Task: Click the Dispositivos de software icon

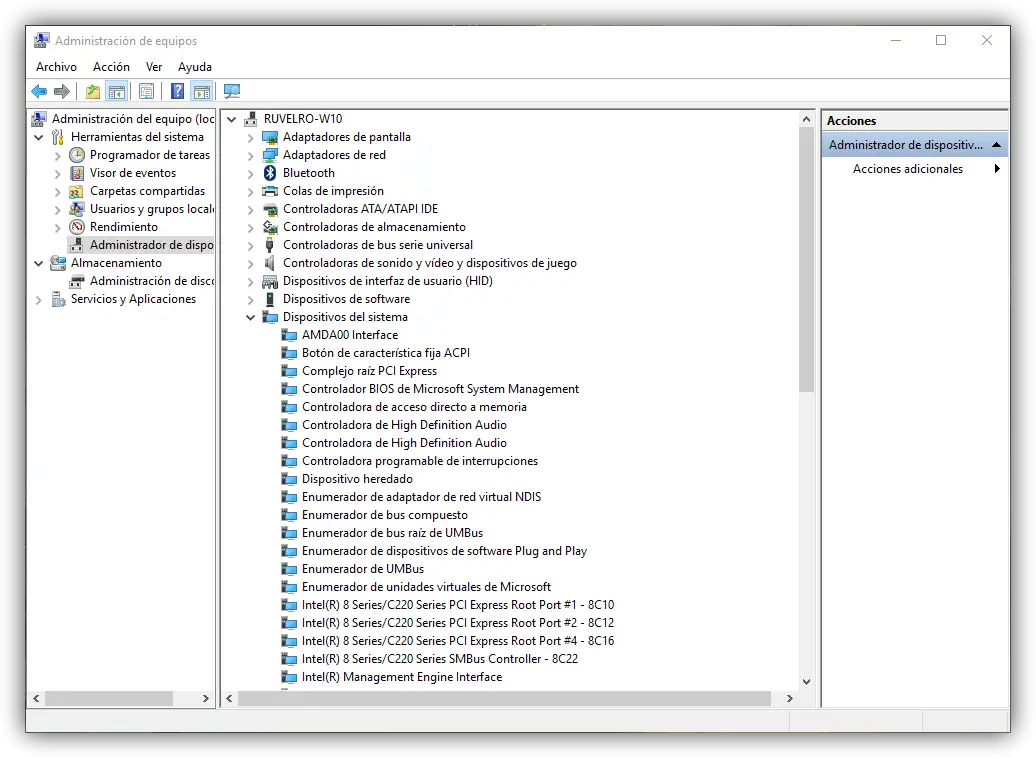Action: pos(270,299)
